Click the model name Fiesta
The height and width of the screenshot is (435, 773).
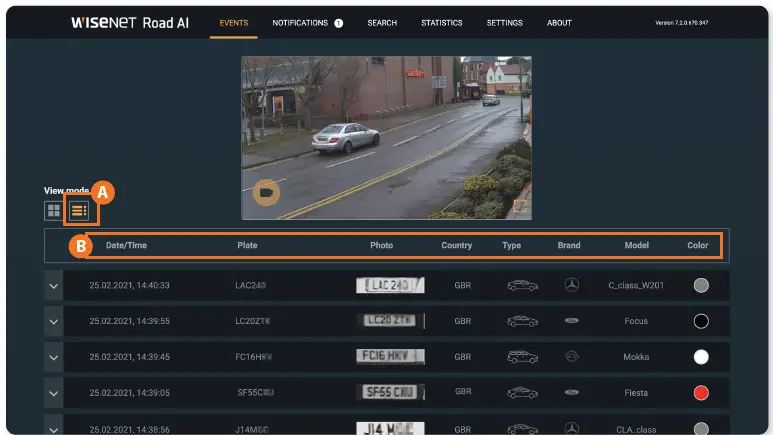[636, 393]
